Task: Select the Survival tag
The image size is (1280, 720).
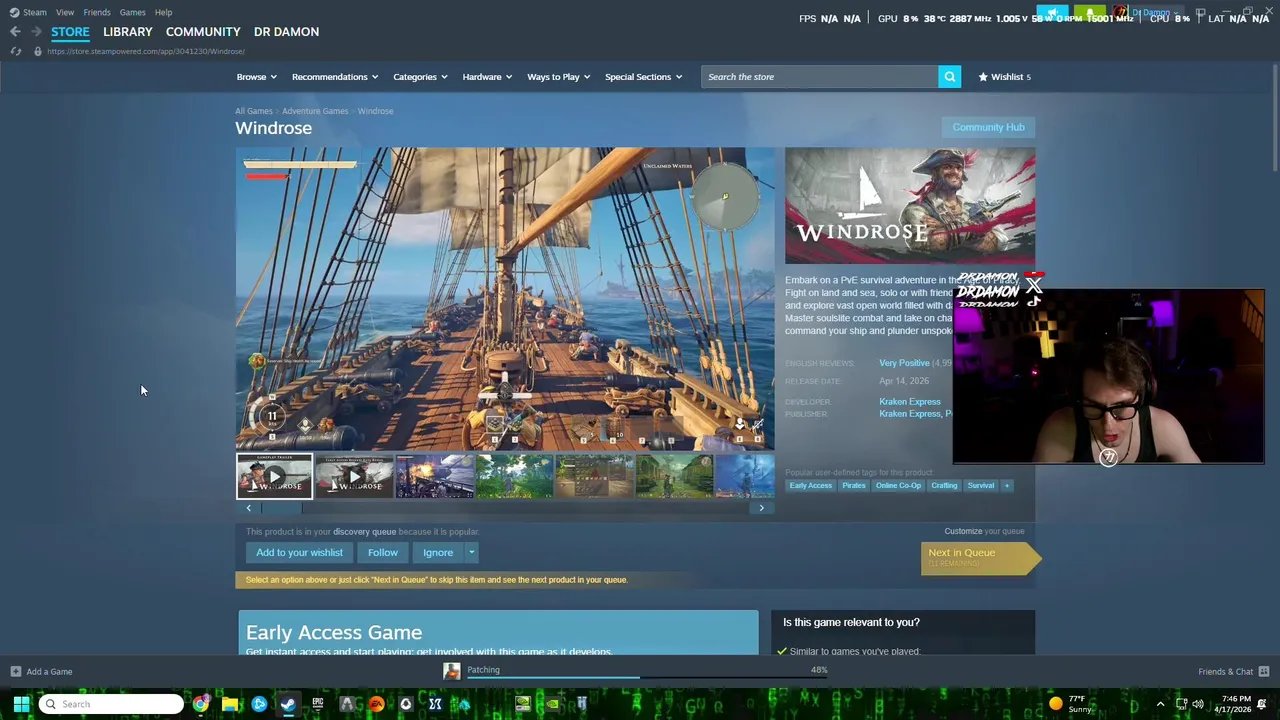Action: click(981, 486)
